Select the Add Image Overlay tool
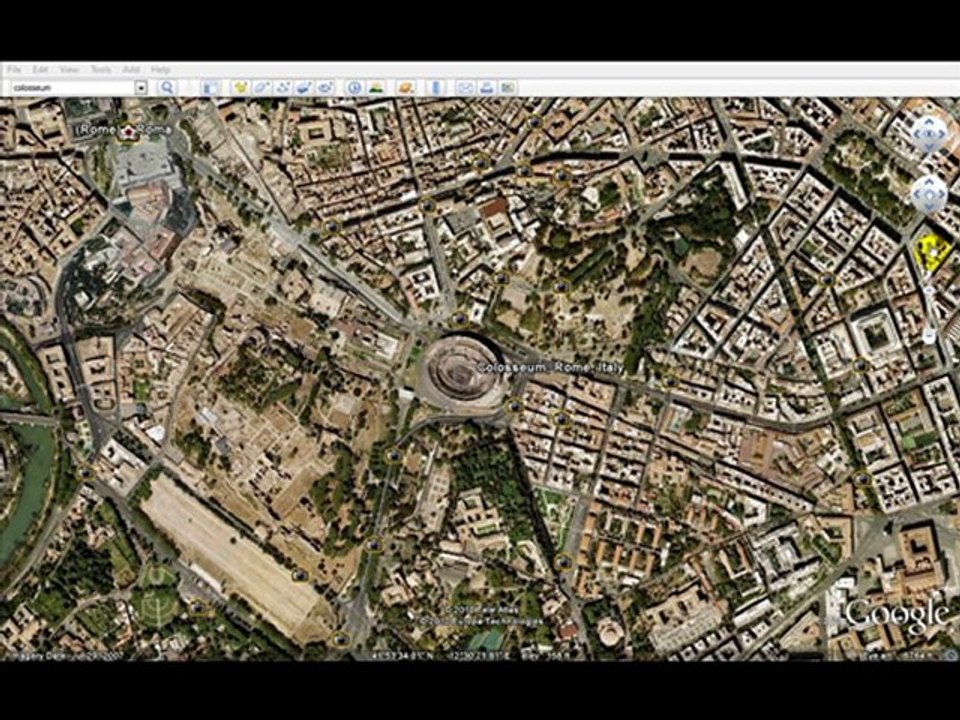This screenshot has height=720, width=960. (304, 88)
